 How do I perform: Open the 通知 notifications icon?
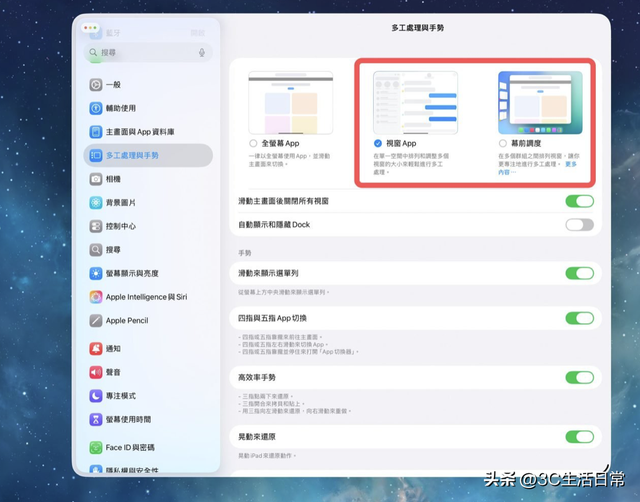click(96, 348)
